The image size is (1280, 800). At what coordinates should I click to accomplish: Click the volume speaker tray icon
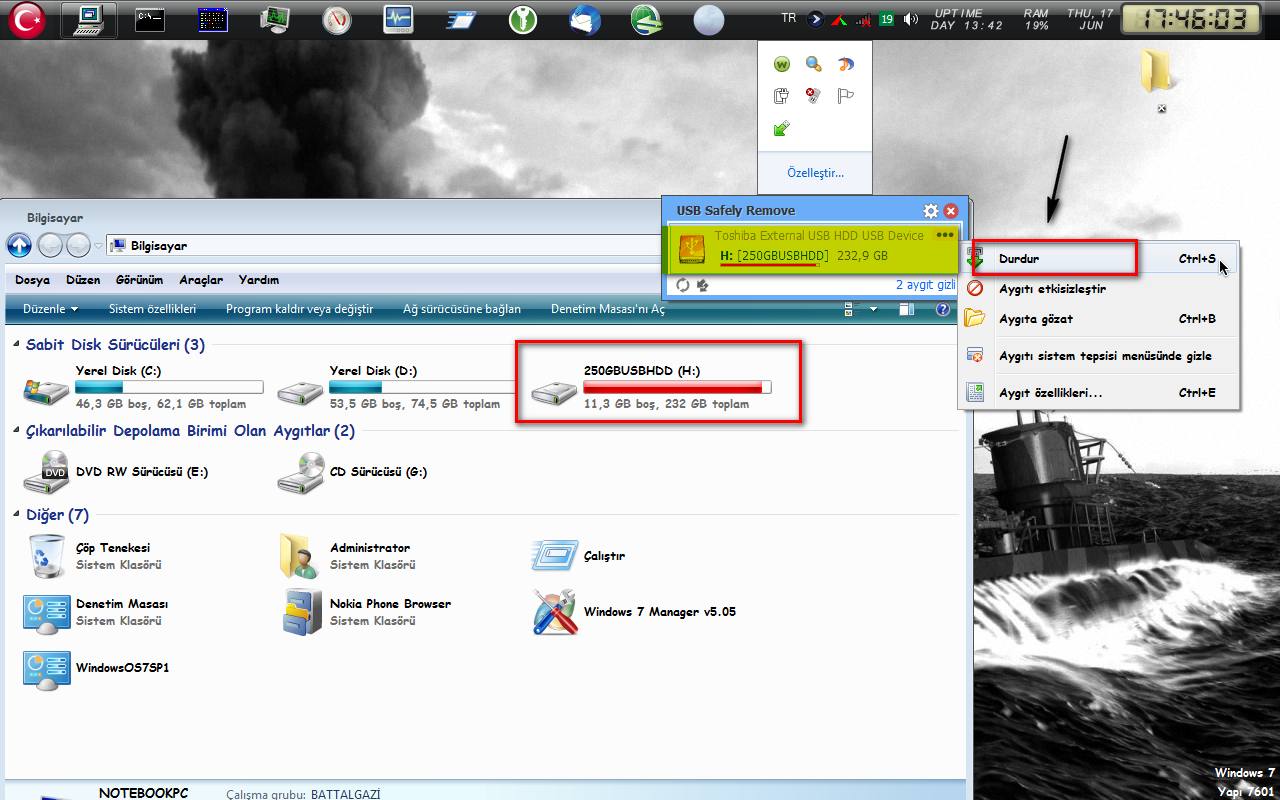[x=910, y=19]
